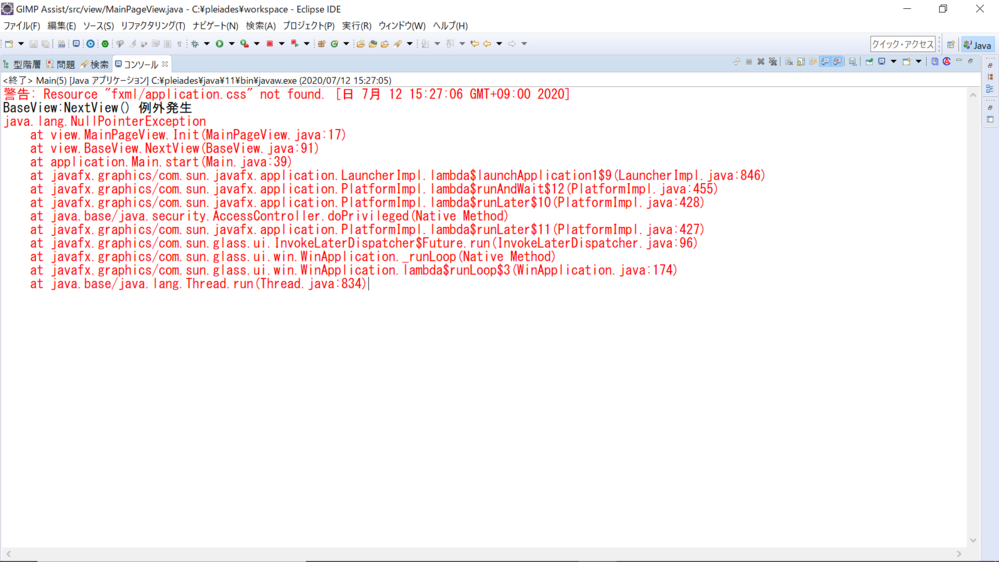Click the red circled A icon in the console toolbar
This screenshot has height=562, width=999.
pyautogui.click(x=947, y=61)
